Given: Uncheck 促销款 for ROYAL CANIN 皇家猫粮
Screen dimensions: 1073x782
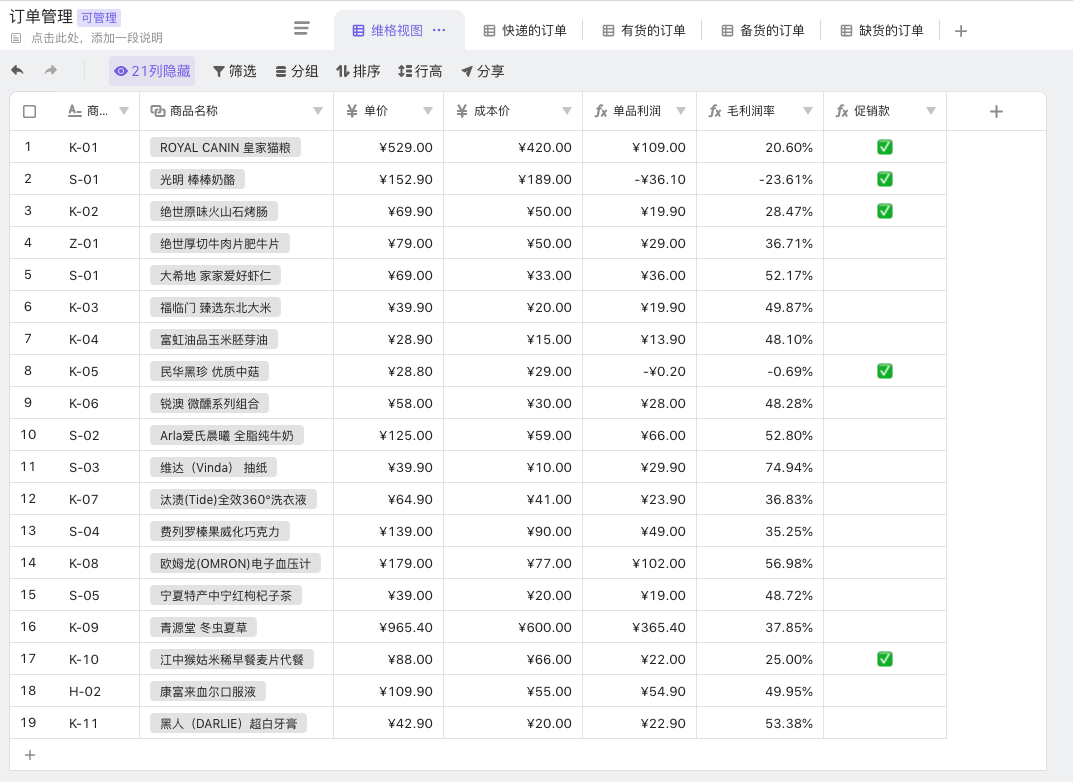Looking at the screenshot, I should pos(884,147).
